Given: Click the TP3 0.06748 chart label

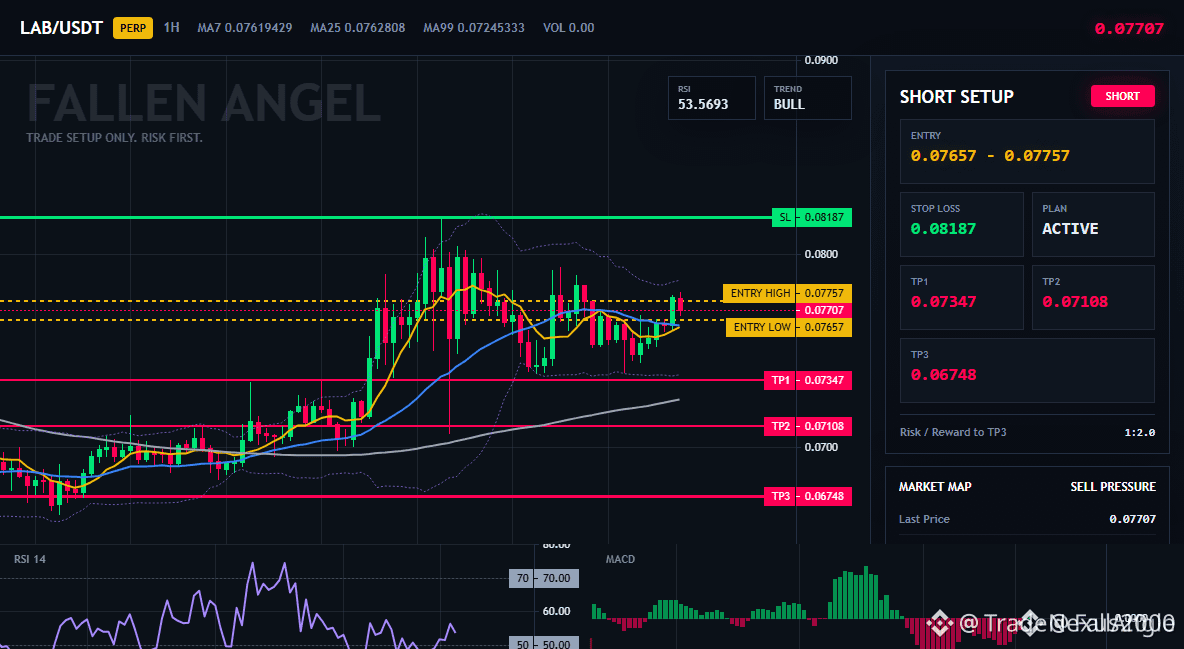Looking at the screenshot, I should [807, 496].
